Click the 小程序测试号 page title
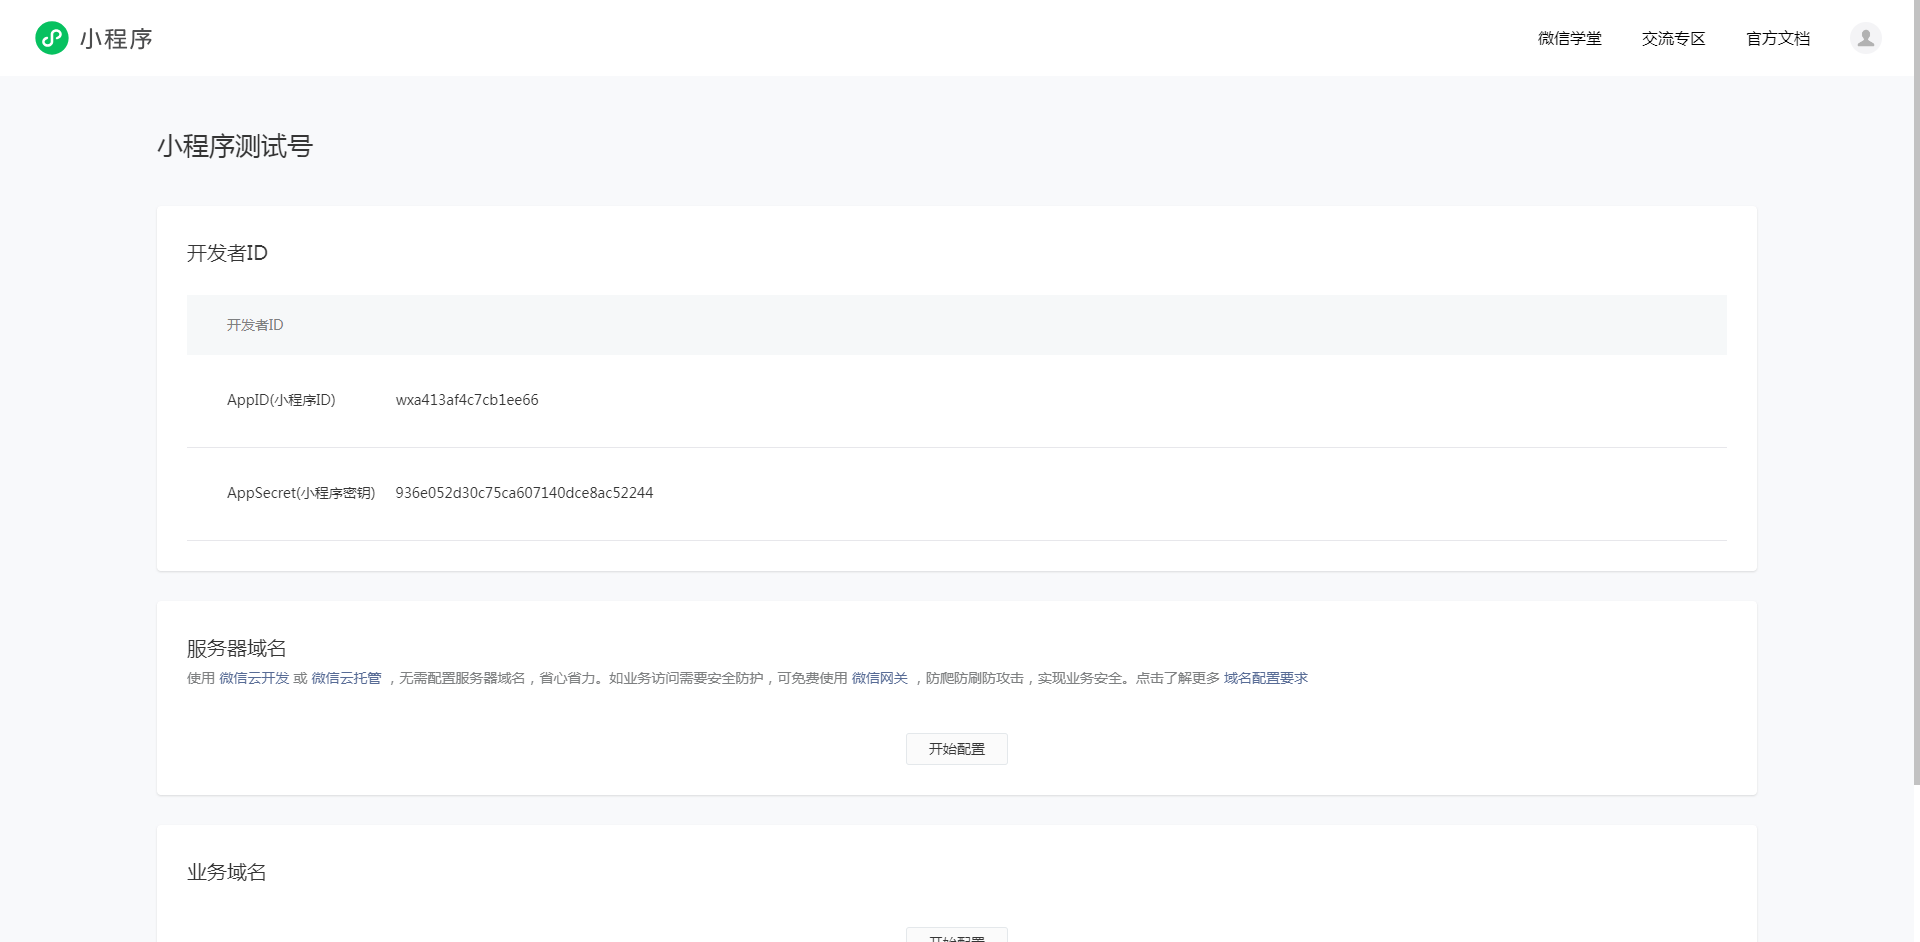Image resolution: width=1920 pixels, height=942 pixels. 235,147
